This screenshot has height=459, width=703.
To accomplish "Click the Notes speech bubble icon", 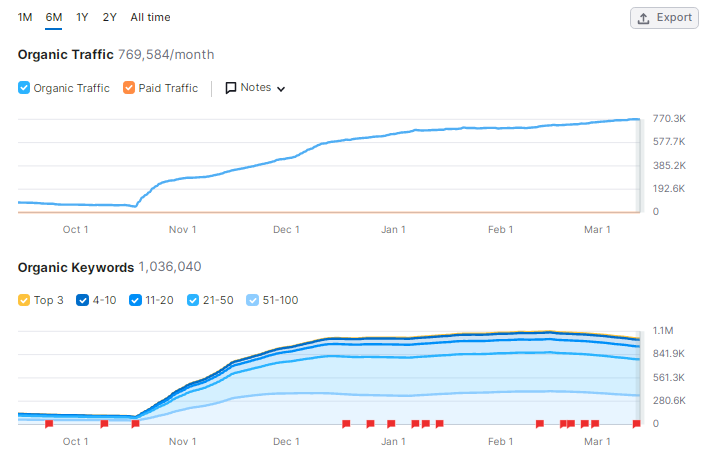I will pos(230,88).
